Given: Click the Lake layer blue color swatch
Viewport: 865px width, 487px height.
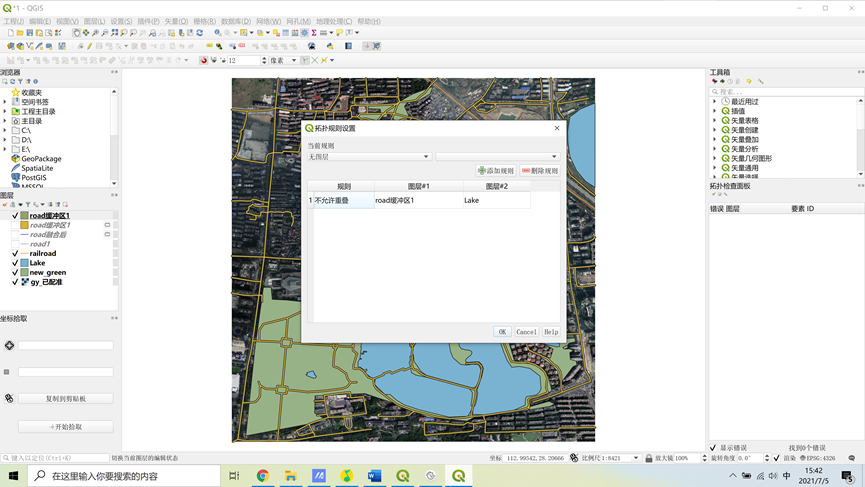Looking at the screenshot, I should coord(24,263).
